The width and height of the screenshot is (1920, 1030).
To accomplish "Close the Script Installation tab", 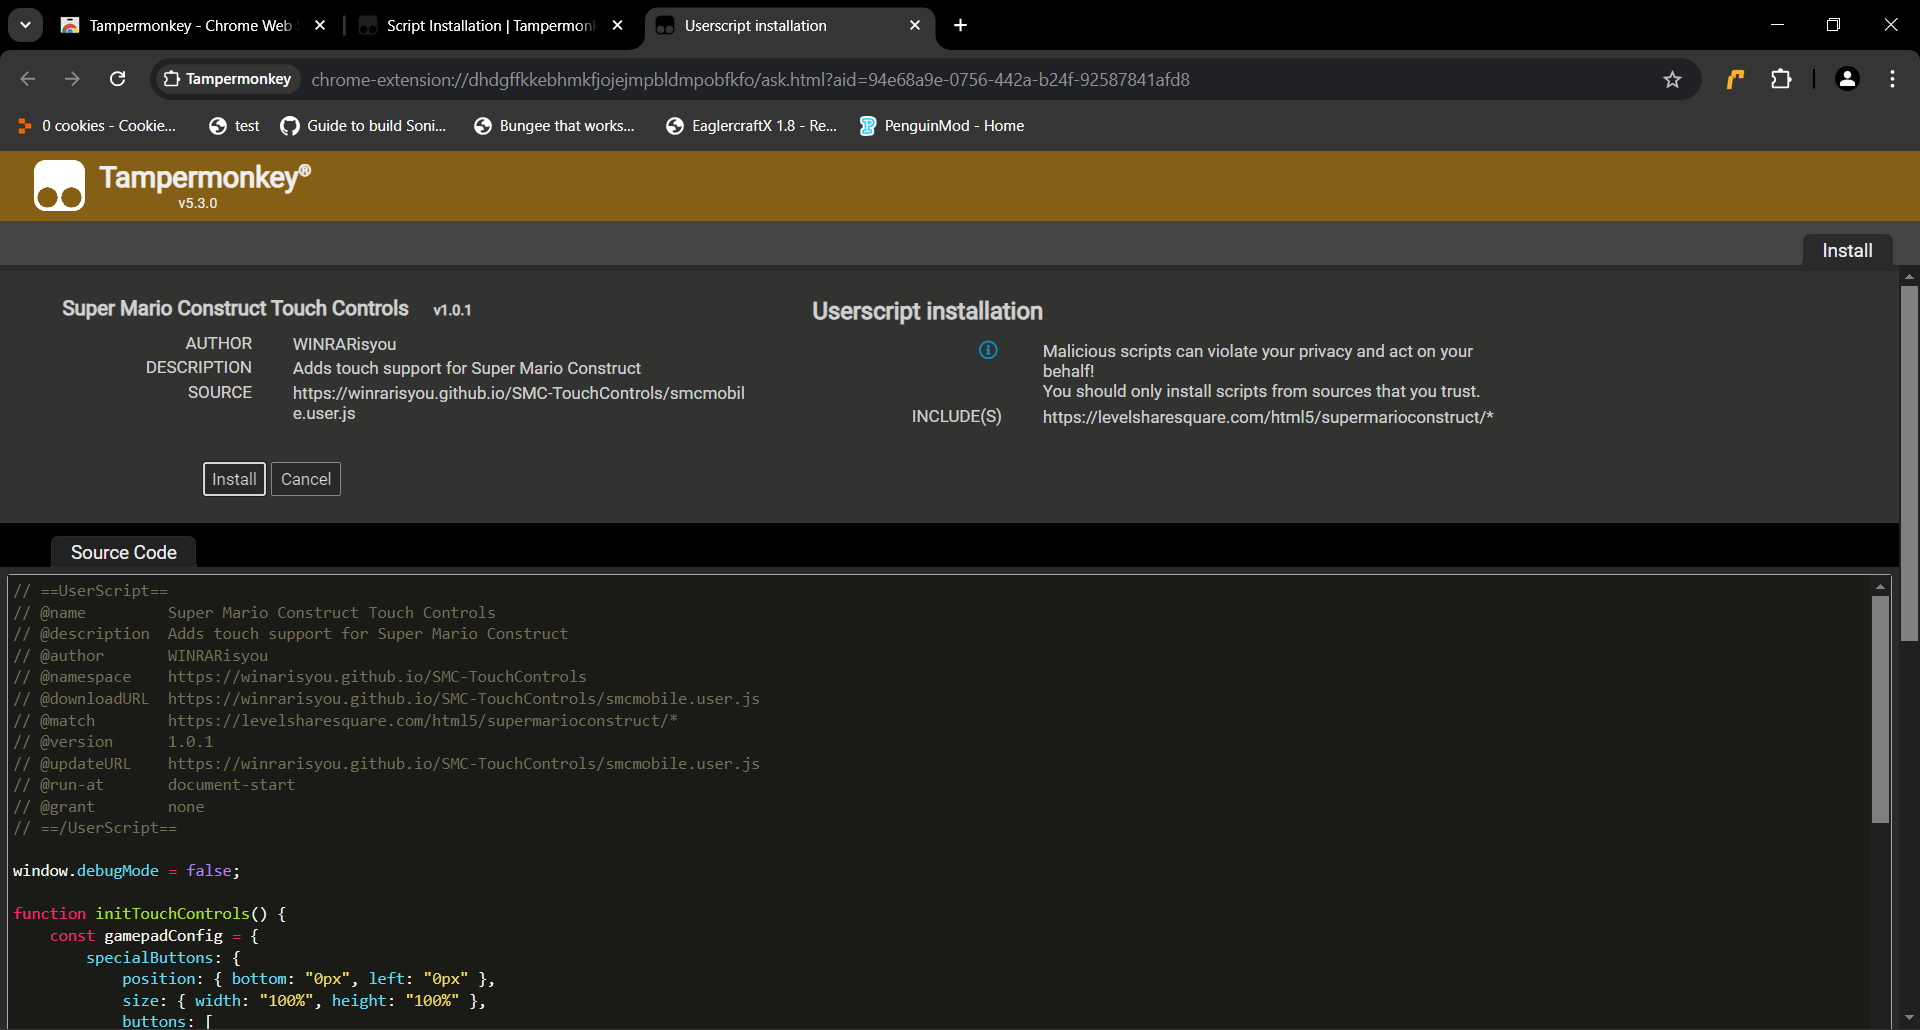I will tap(618, 25).
